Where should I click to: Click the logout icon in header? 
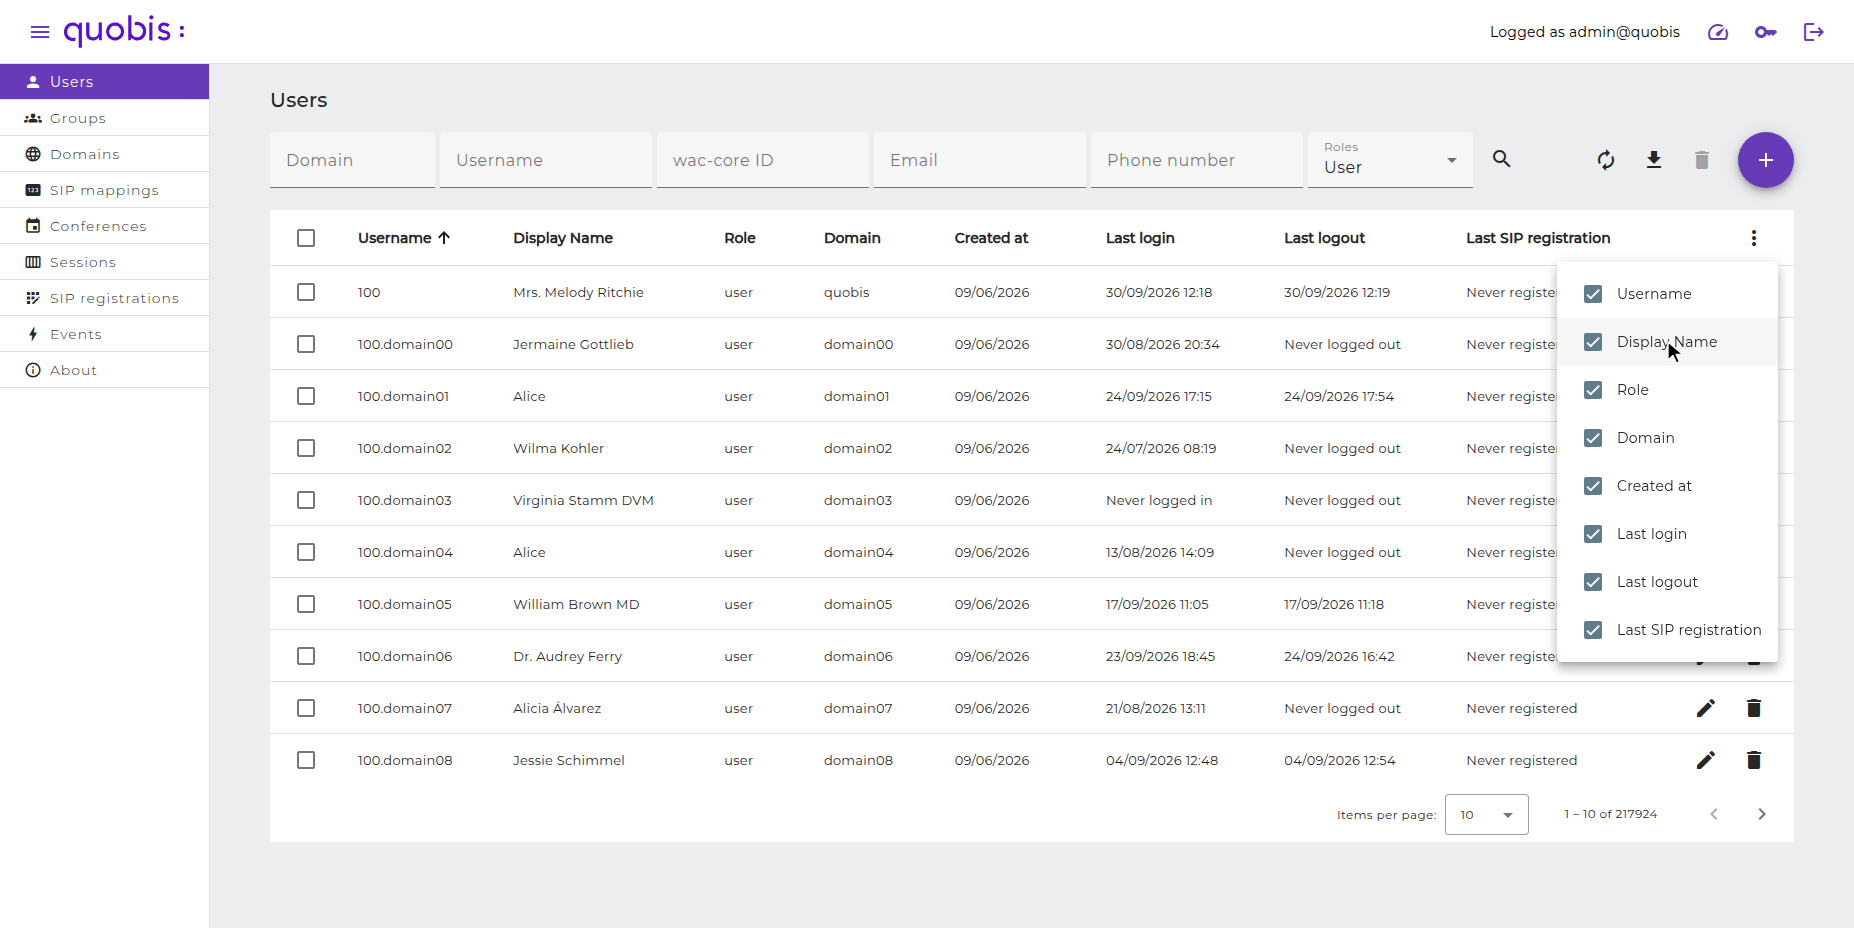coord(1814,32)
